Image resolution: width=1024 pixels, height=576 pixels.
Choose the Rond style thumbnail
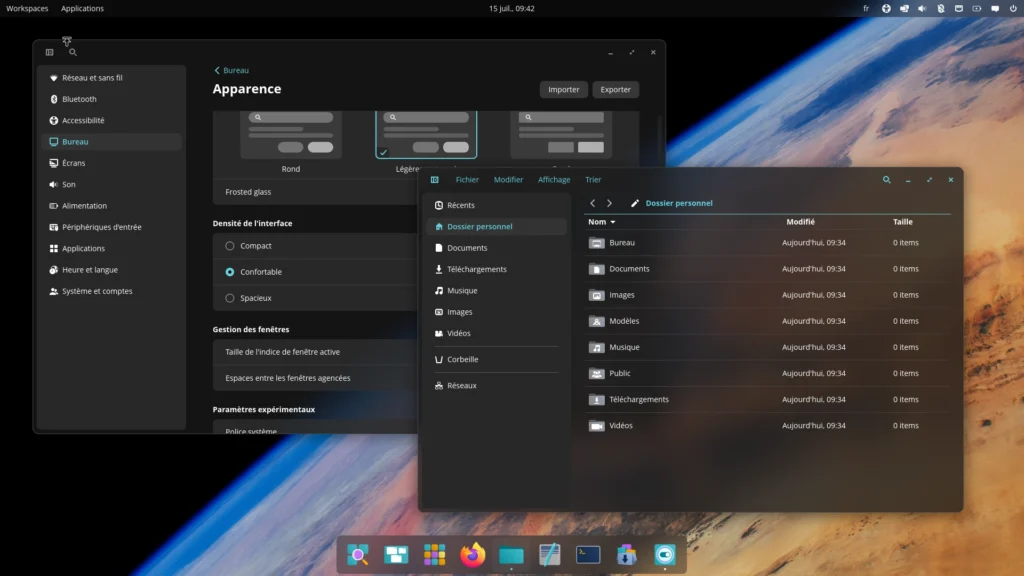(291, 135)
